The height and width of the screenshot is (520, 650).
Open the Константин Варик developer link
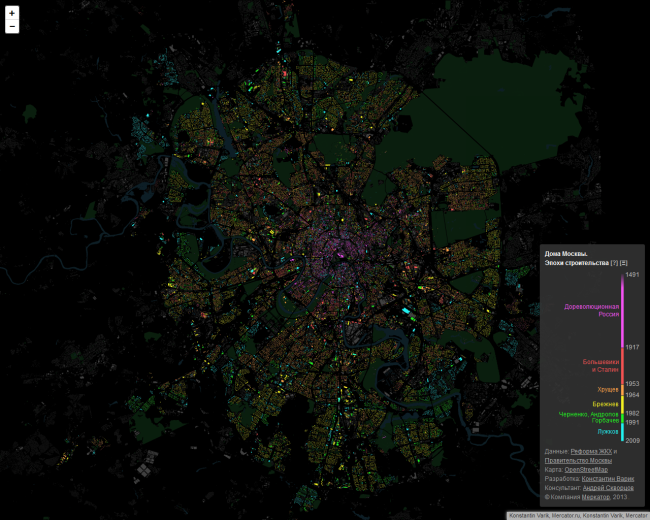point(609,478)
